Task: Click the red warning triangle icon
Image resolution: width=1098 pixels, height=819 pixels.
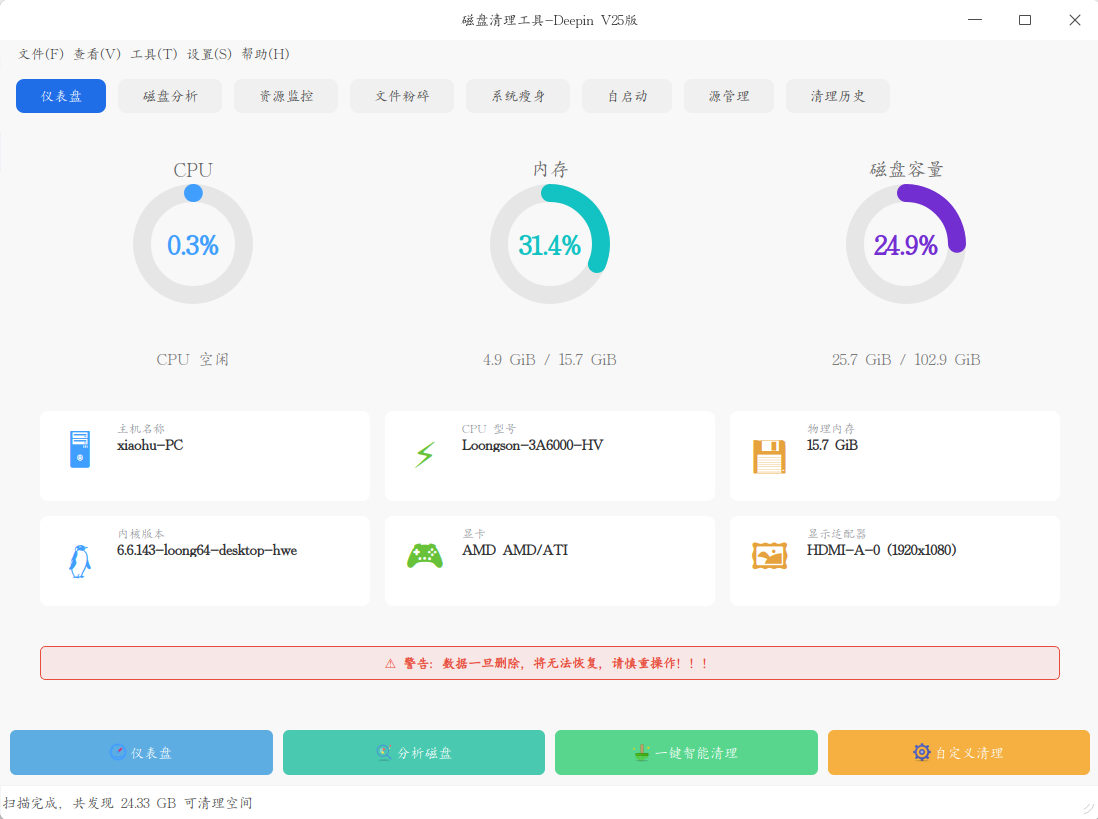Action: coord(390,664)
